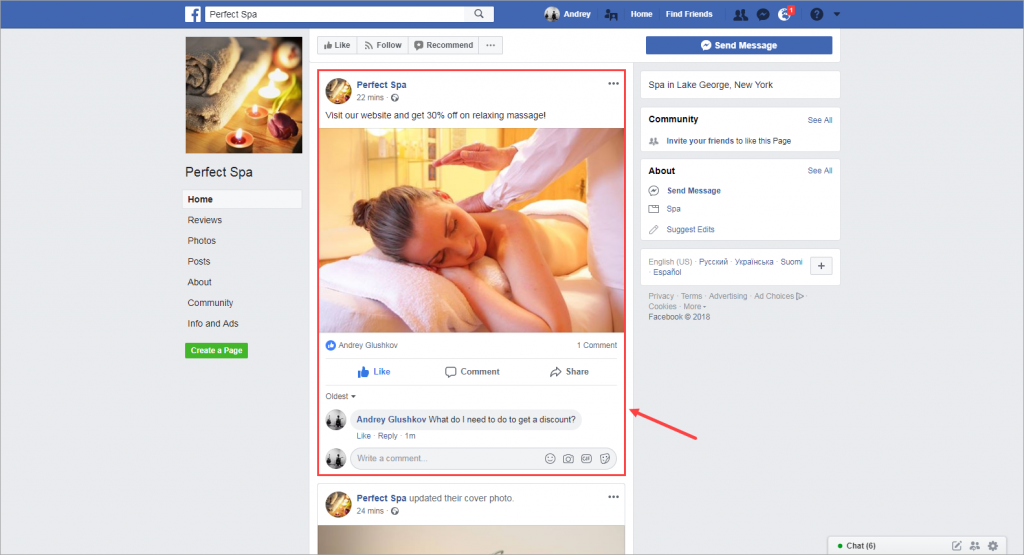1024x555 pixels.
Task: Open About in the page sidebar
Action: 200,282
